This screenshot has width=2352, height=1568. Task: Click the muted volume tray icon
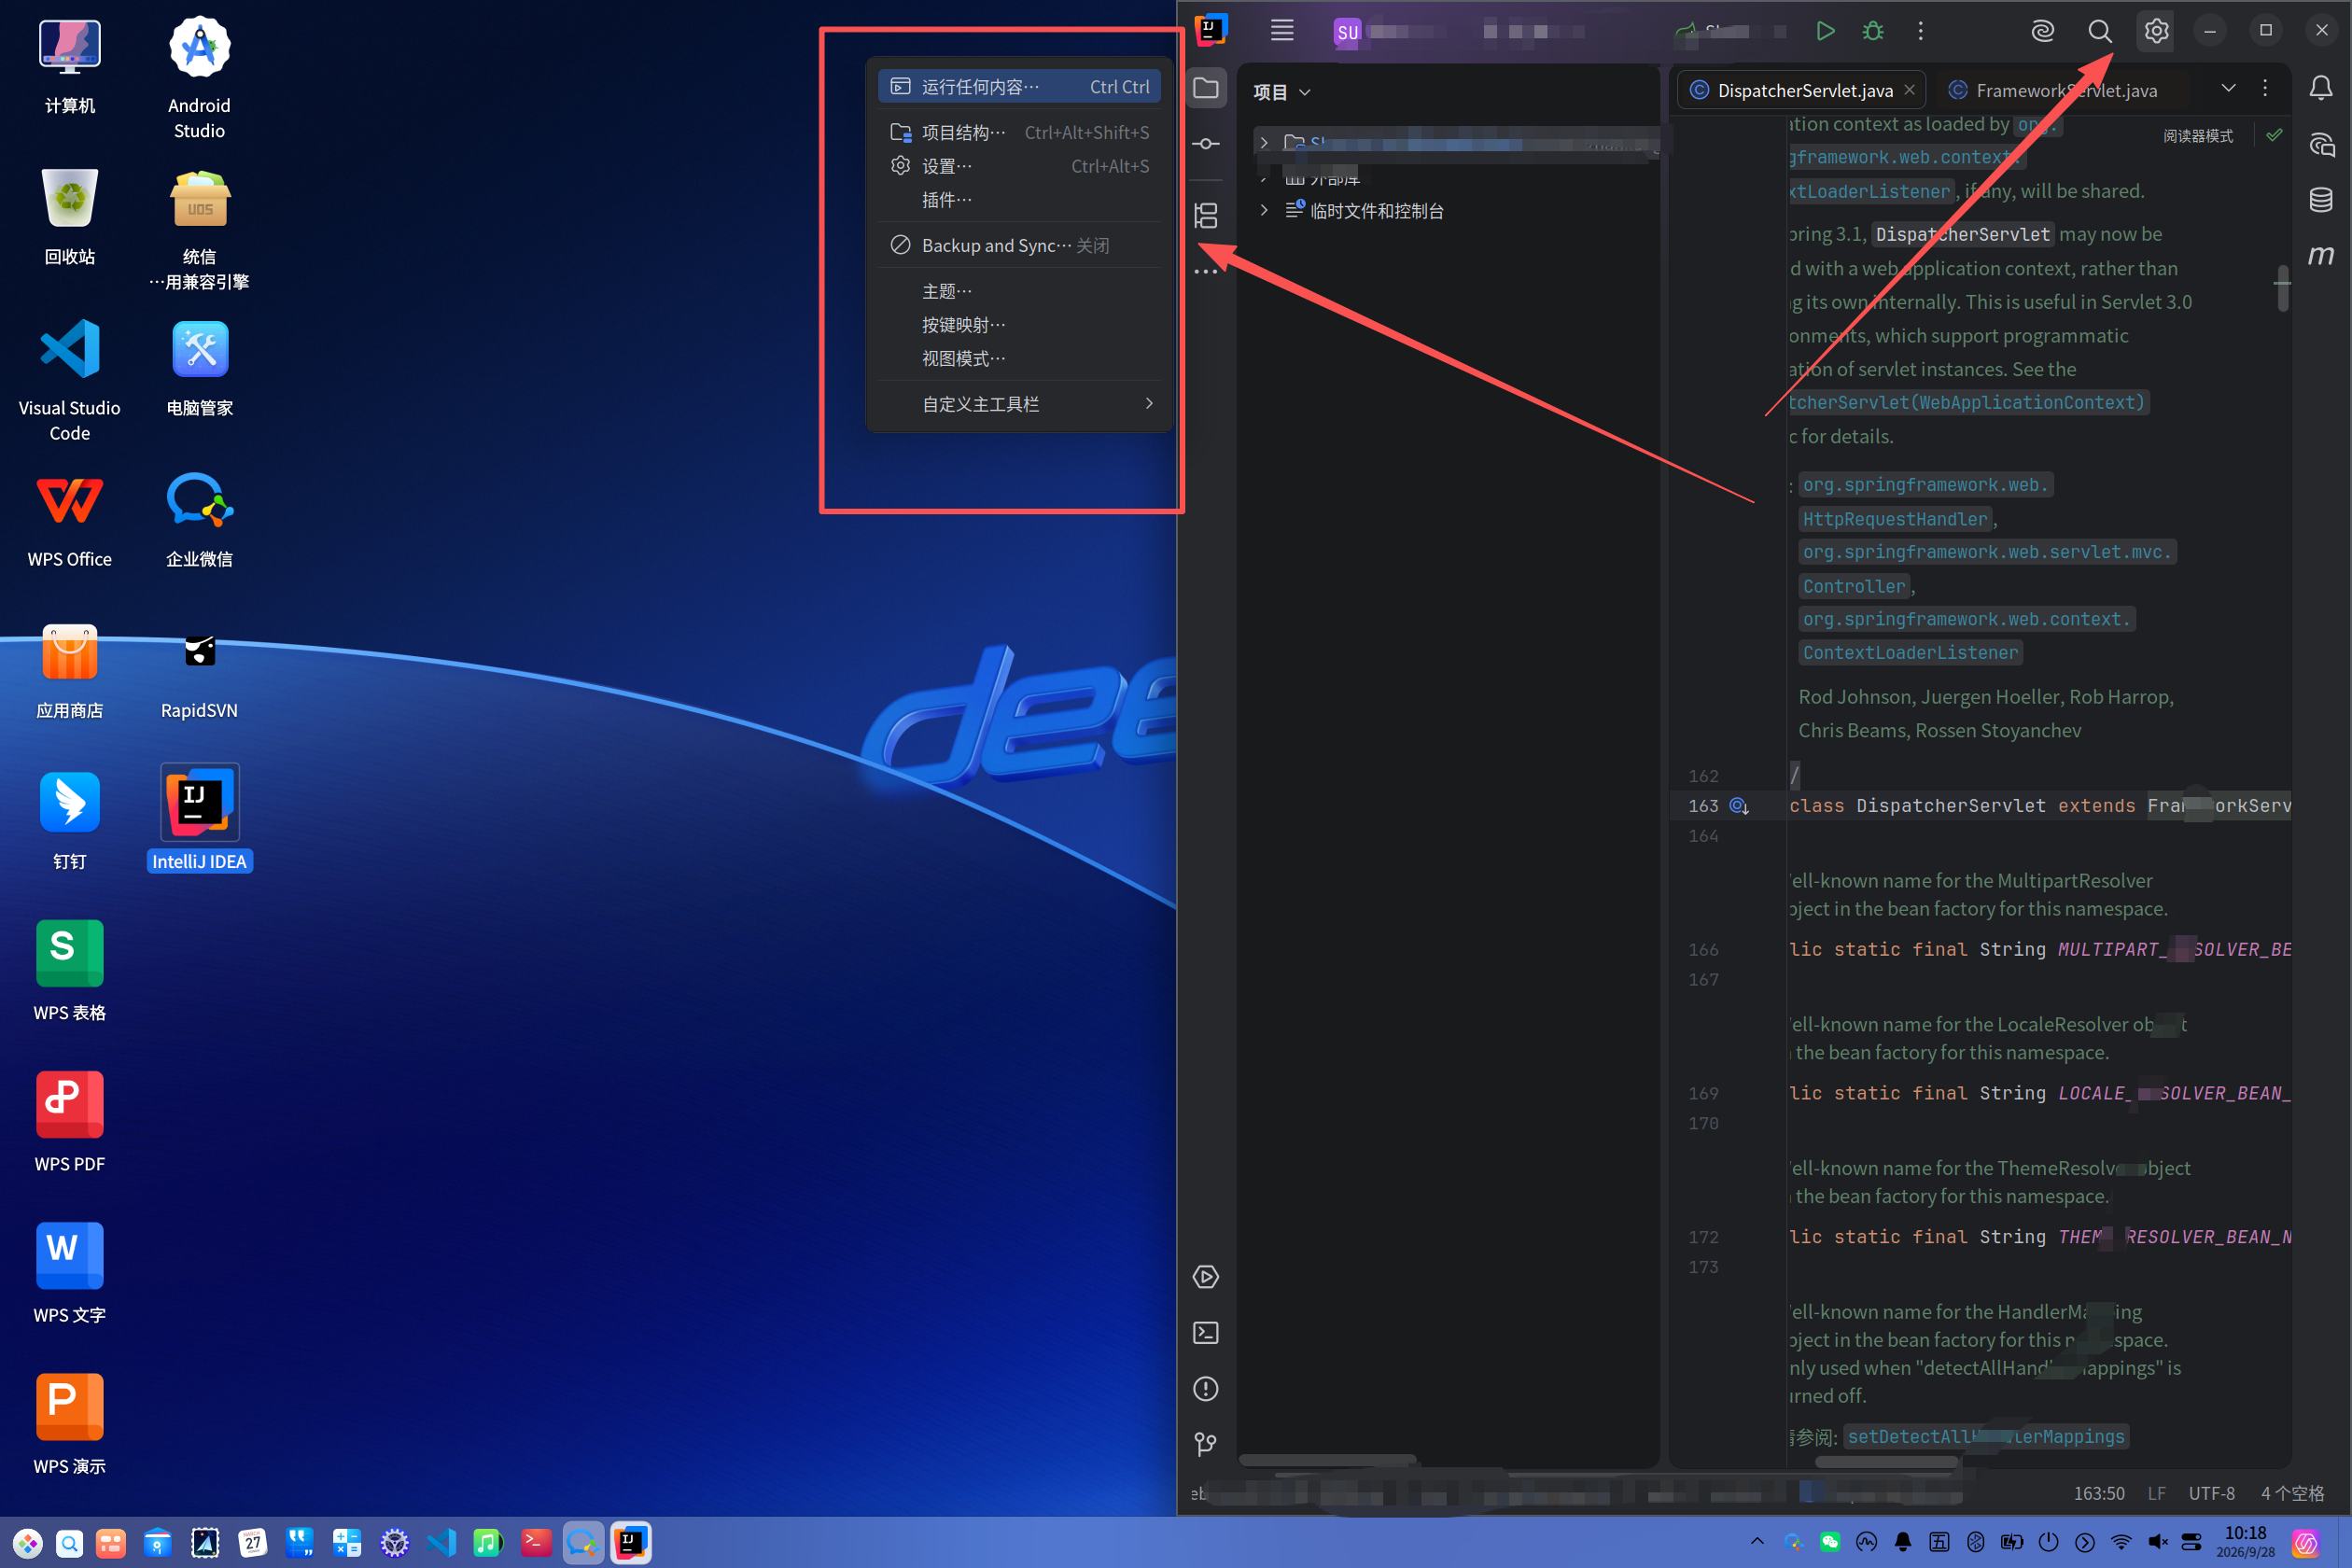pyautogui.click(x=2157, y=1541)
